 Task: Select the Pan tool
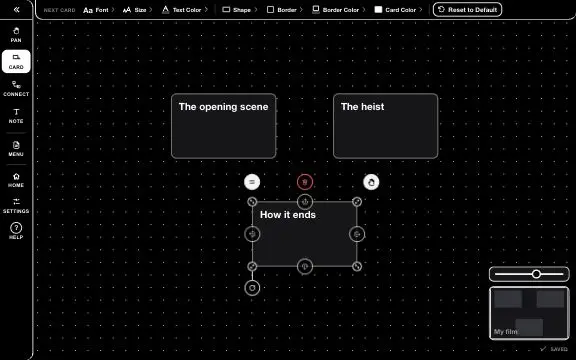pos(16,35)
